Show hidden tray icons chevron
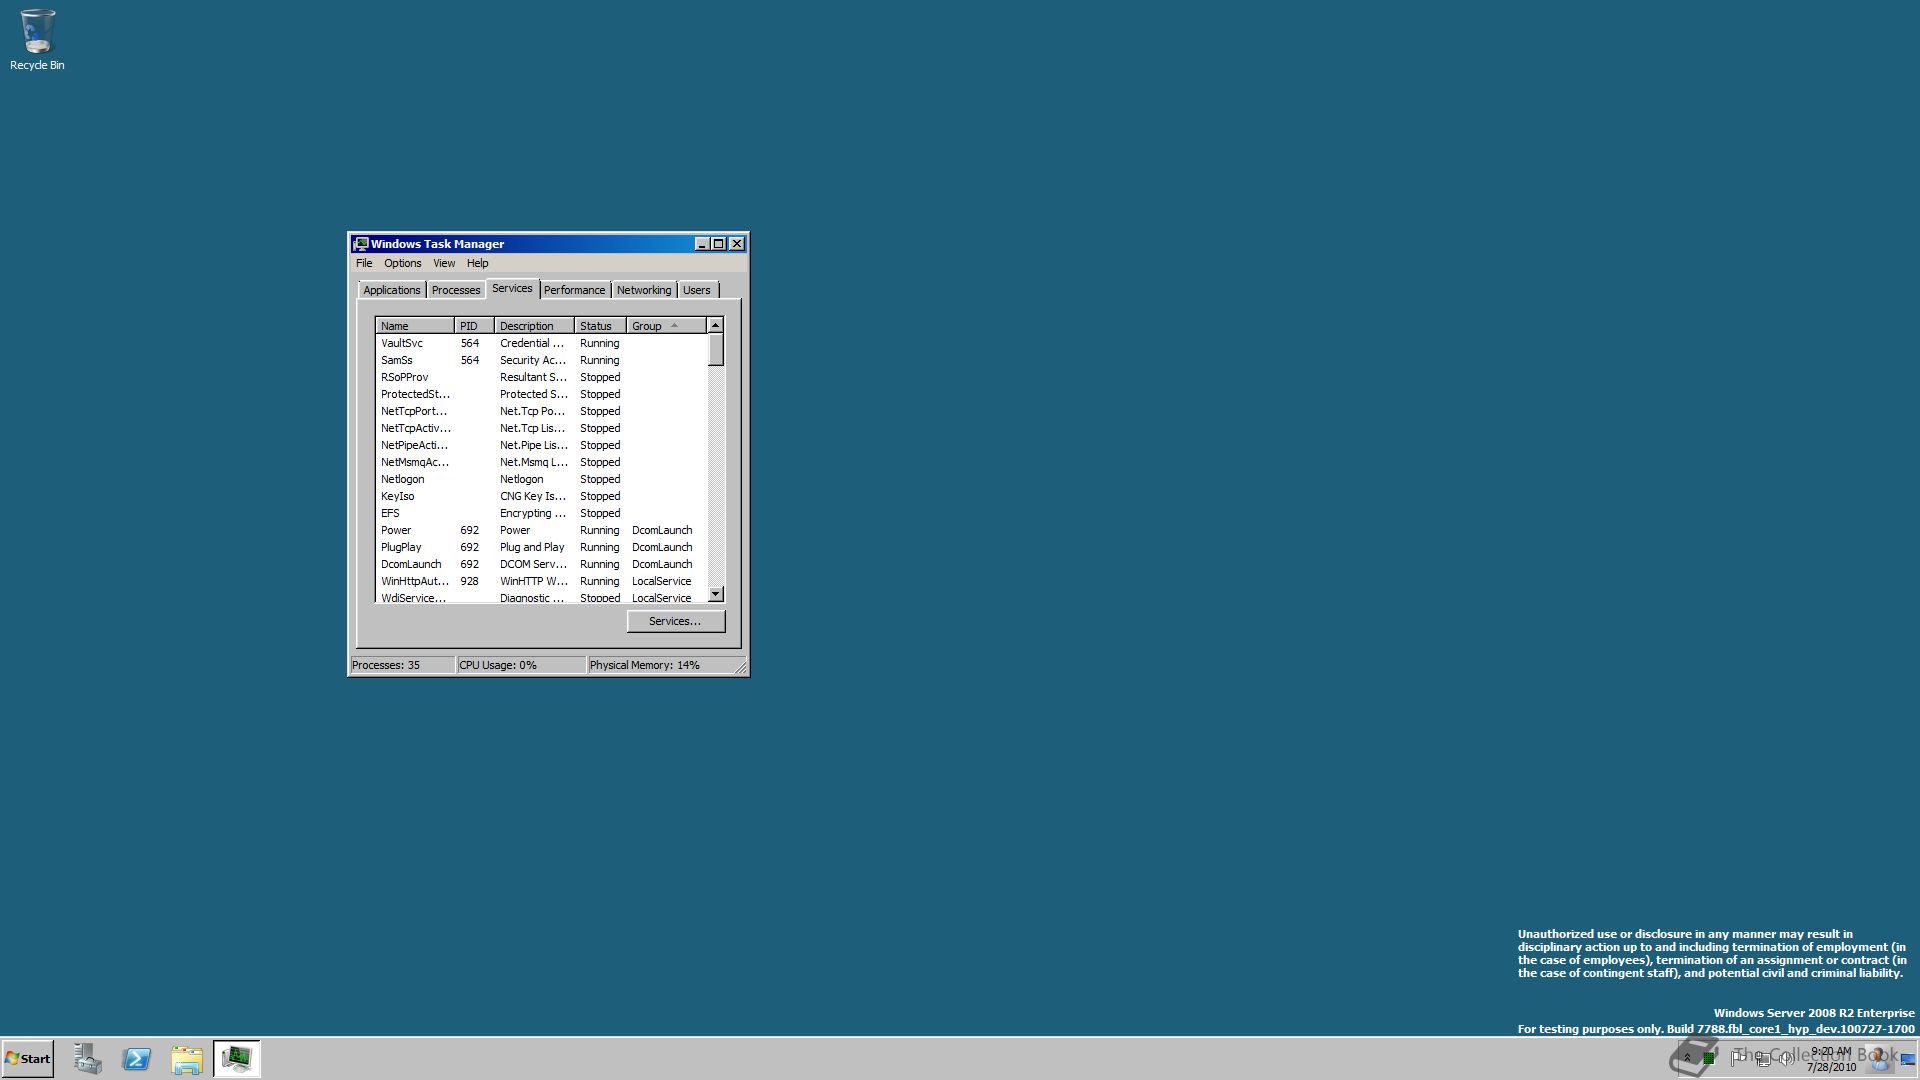The width and height of the screenshot is (1920, 1080). [x=1687, y=1058]
